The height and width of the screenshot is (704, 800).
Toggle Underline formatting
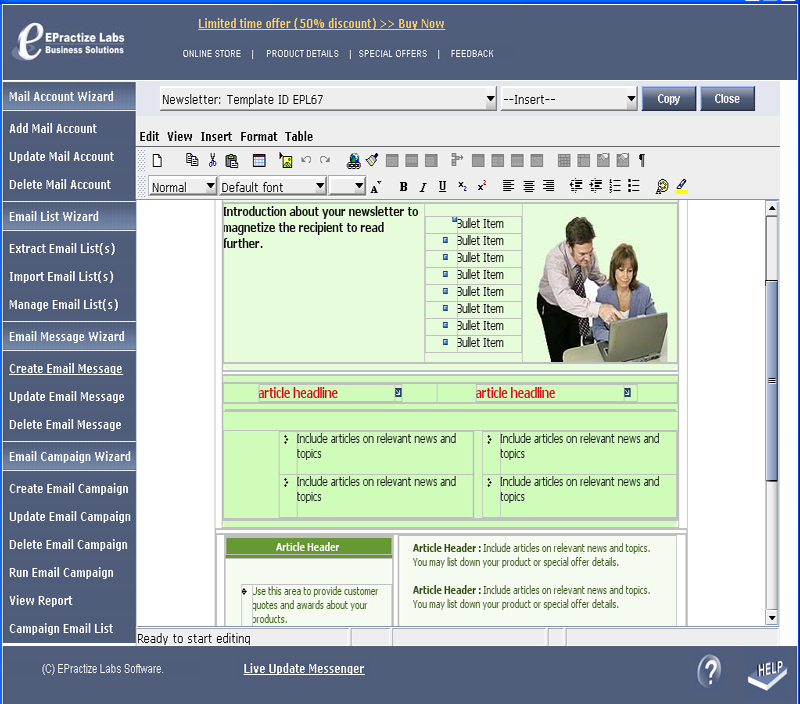pos(442,187)
